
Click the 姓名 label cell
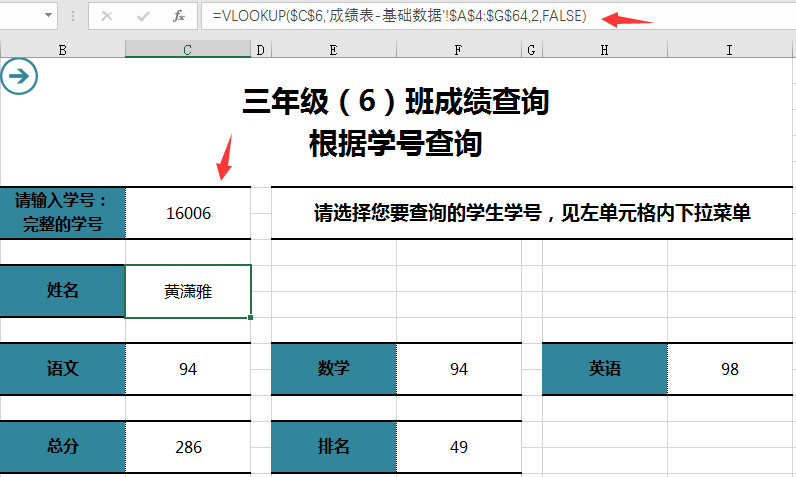(62, 291)
